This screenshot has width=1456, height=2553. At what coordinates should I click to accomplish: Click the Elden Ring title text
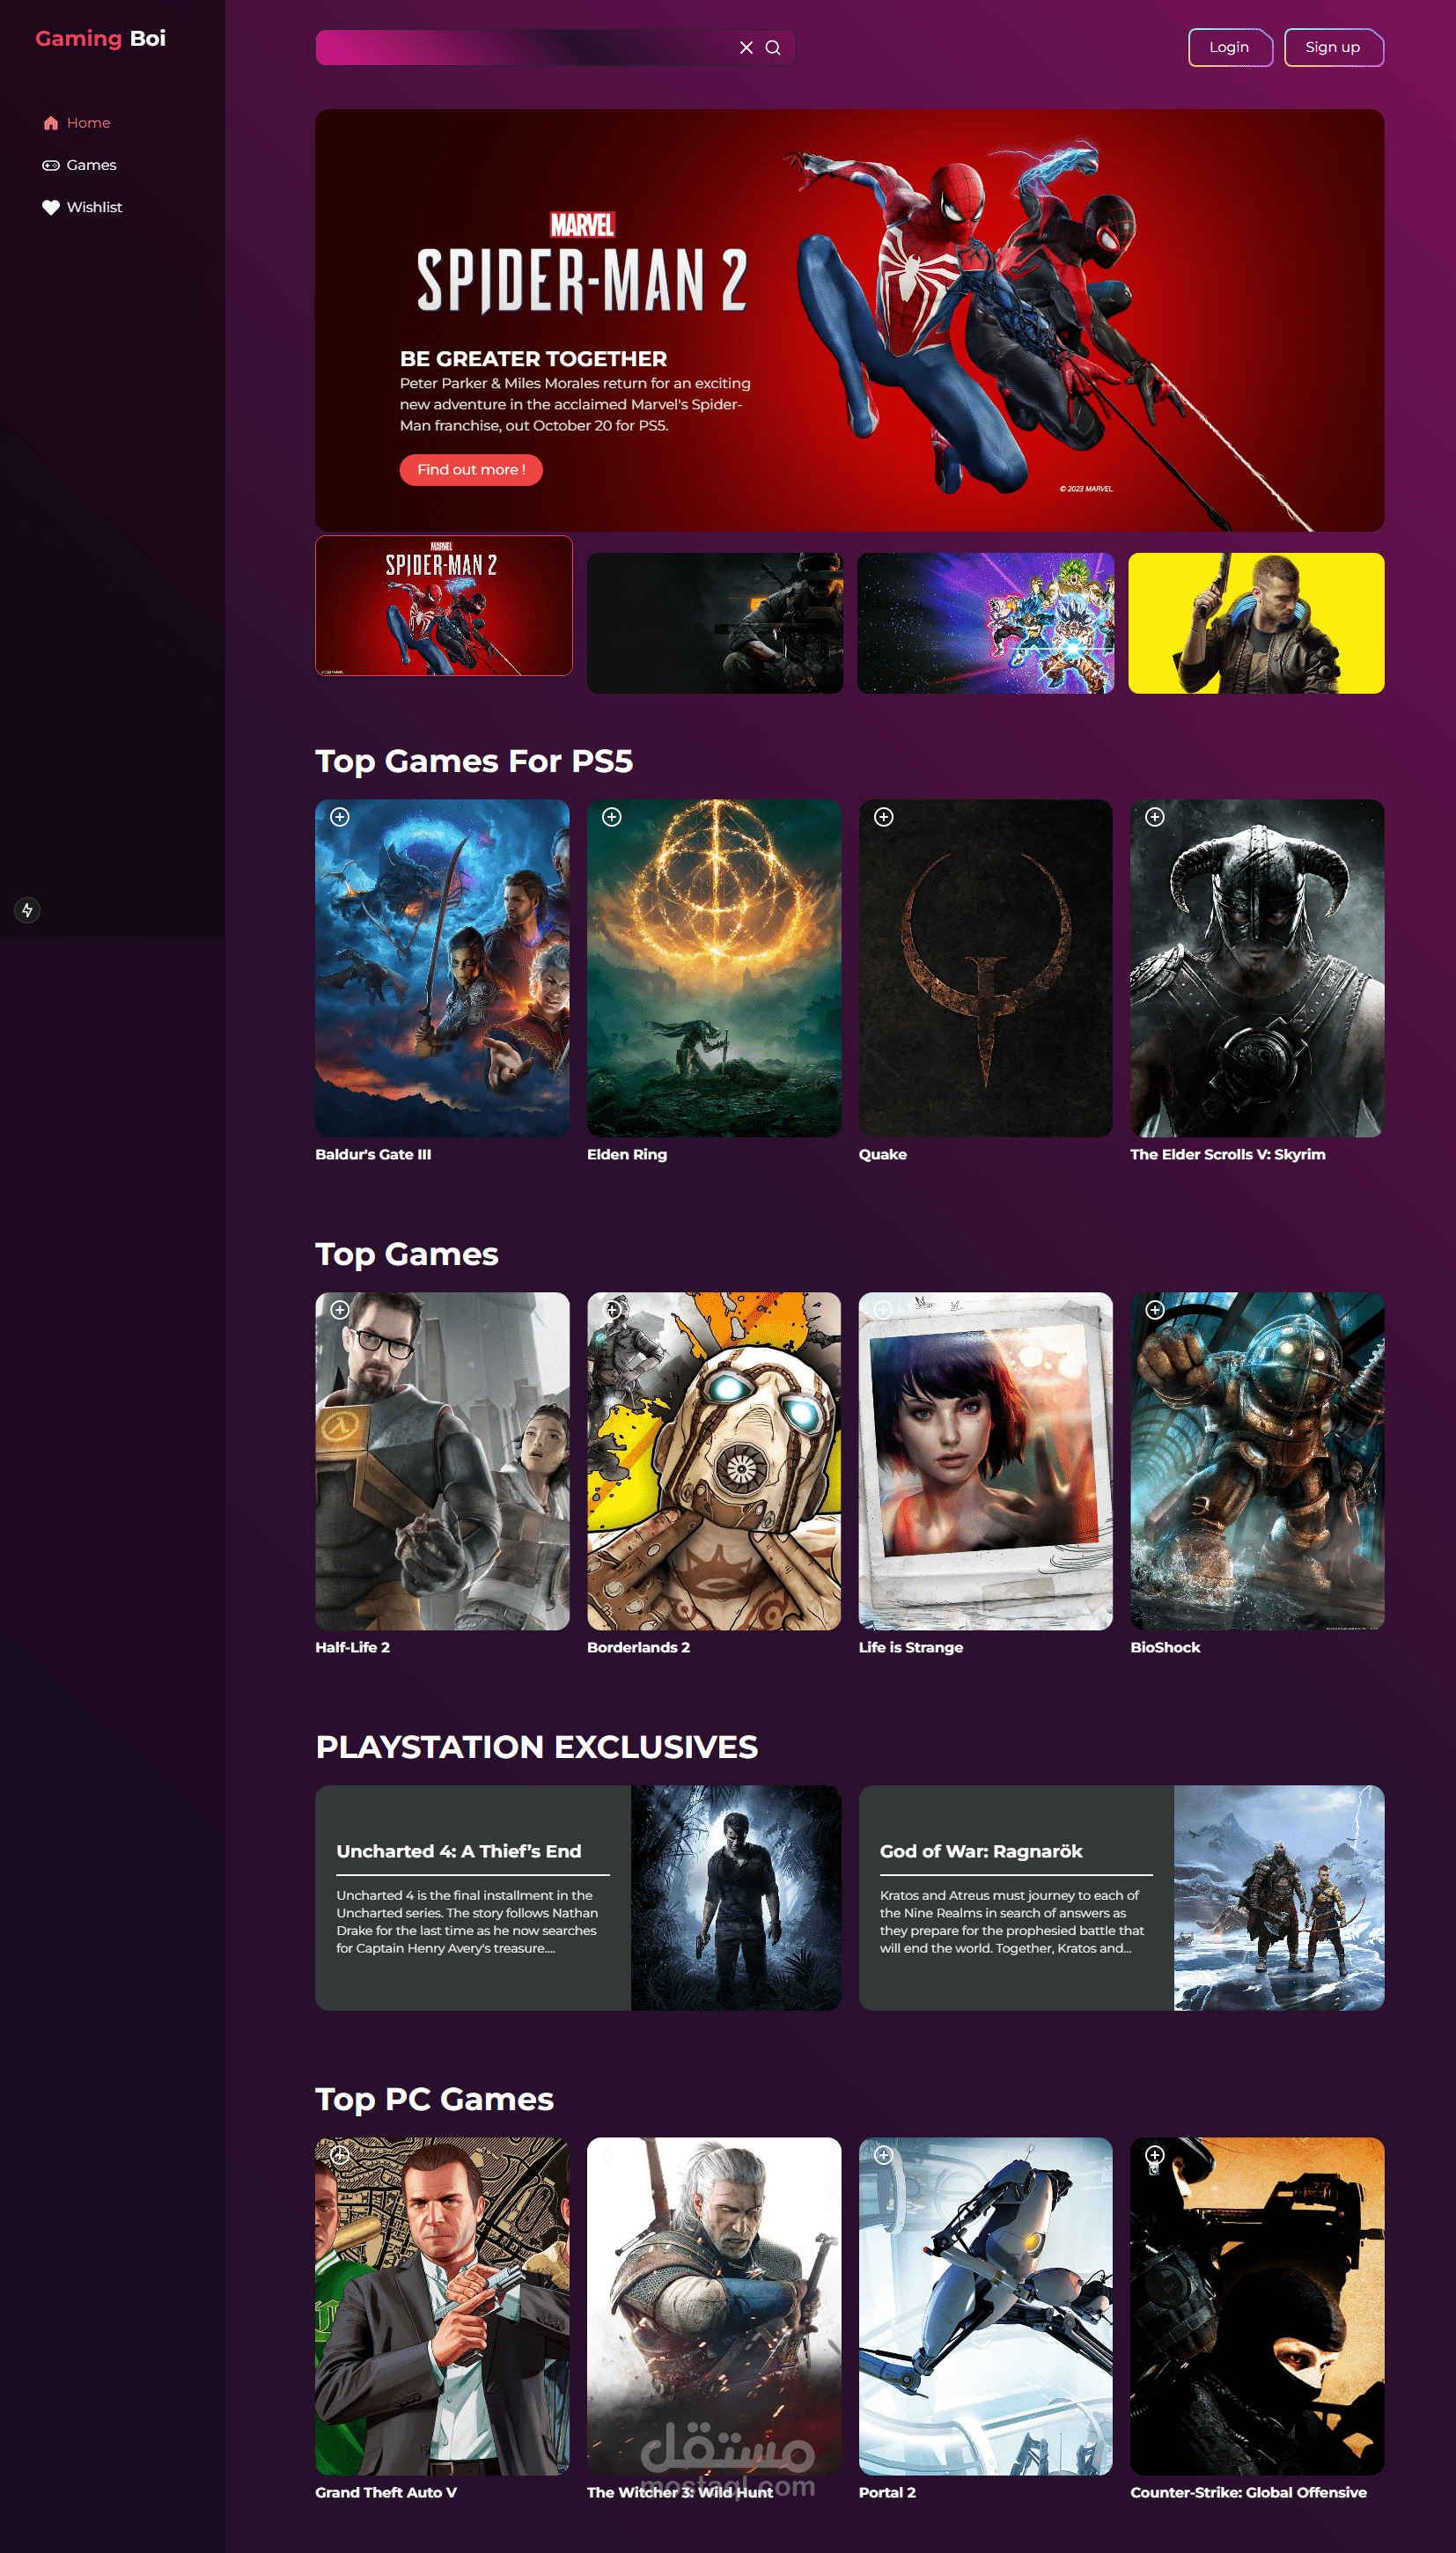tap(627, 1154)
